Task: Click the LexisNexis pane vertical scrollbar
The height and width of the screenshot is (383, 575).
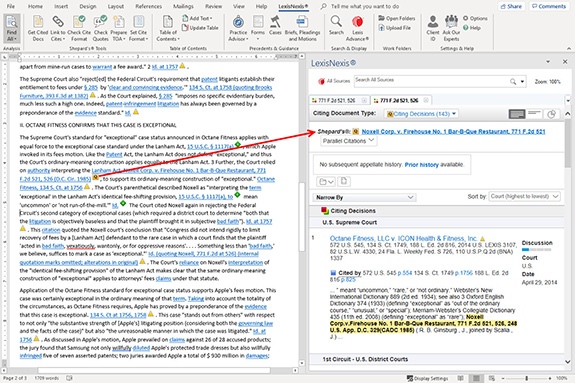Action: (567, 143)
